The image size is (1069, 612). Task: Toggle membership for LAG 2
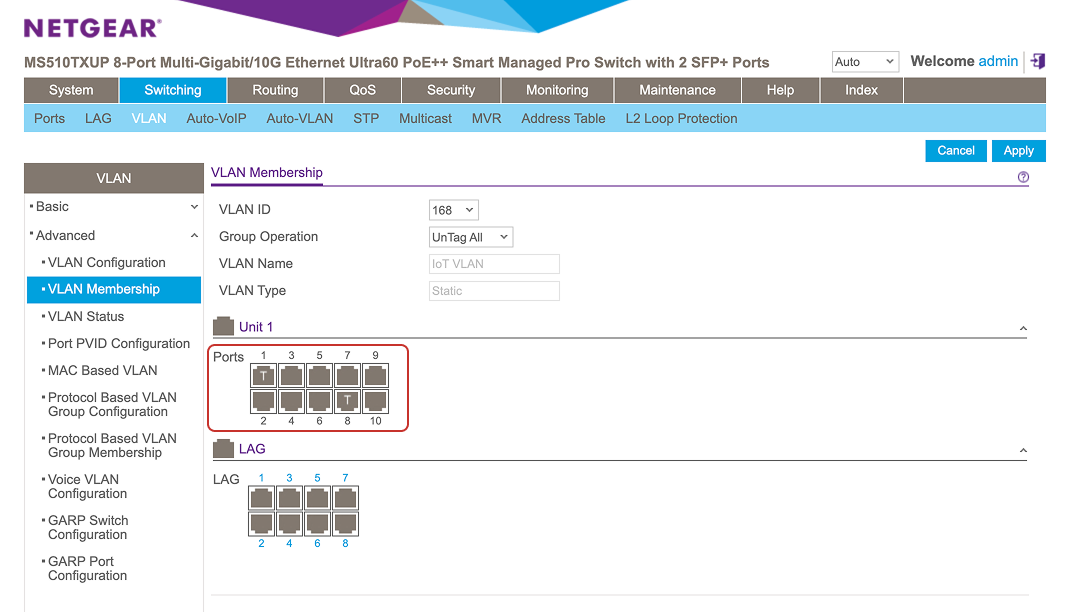tap(261, 523)
